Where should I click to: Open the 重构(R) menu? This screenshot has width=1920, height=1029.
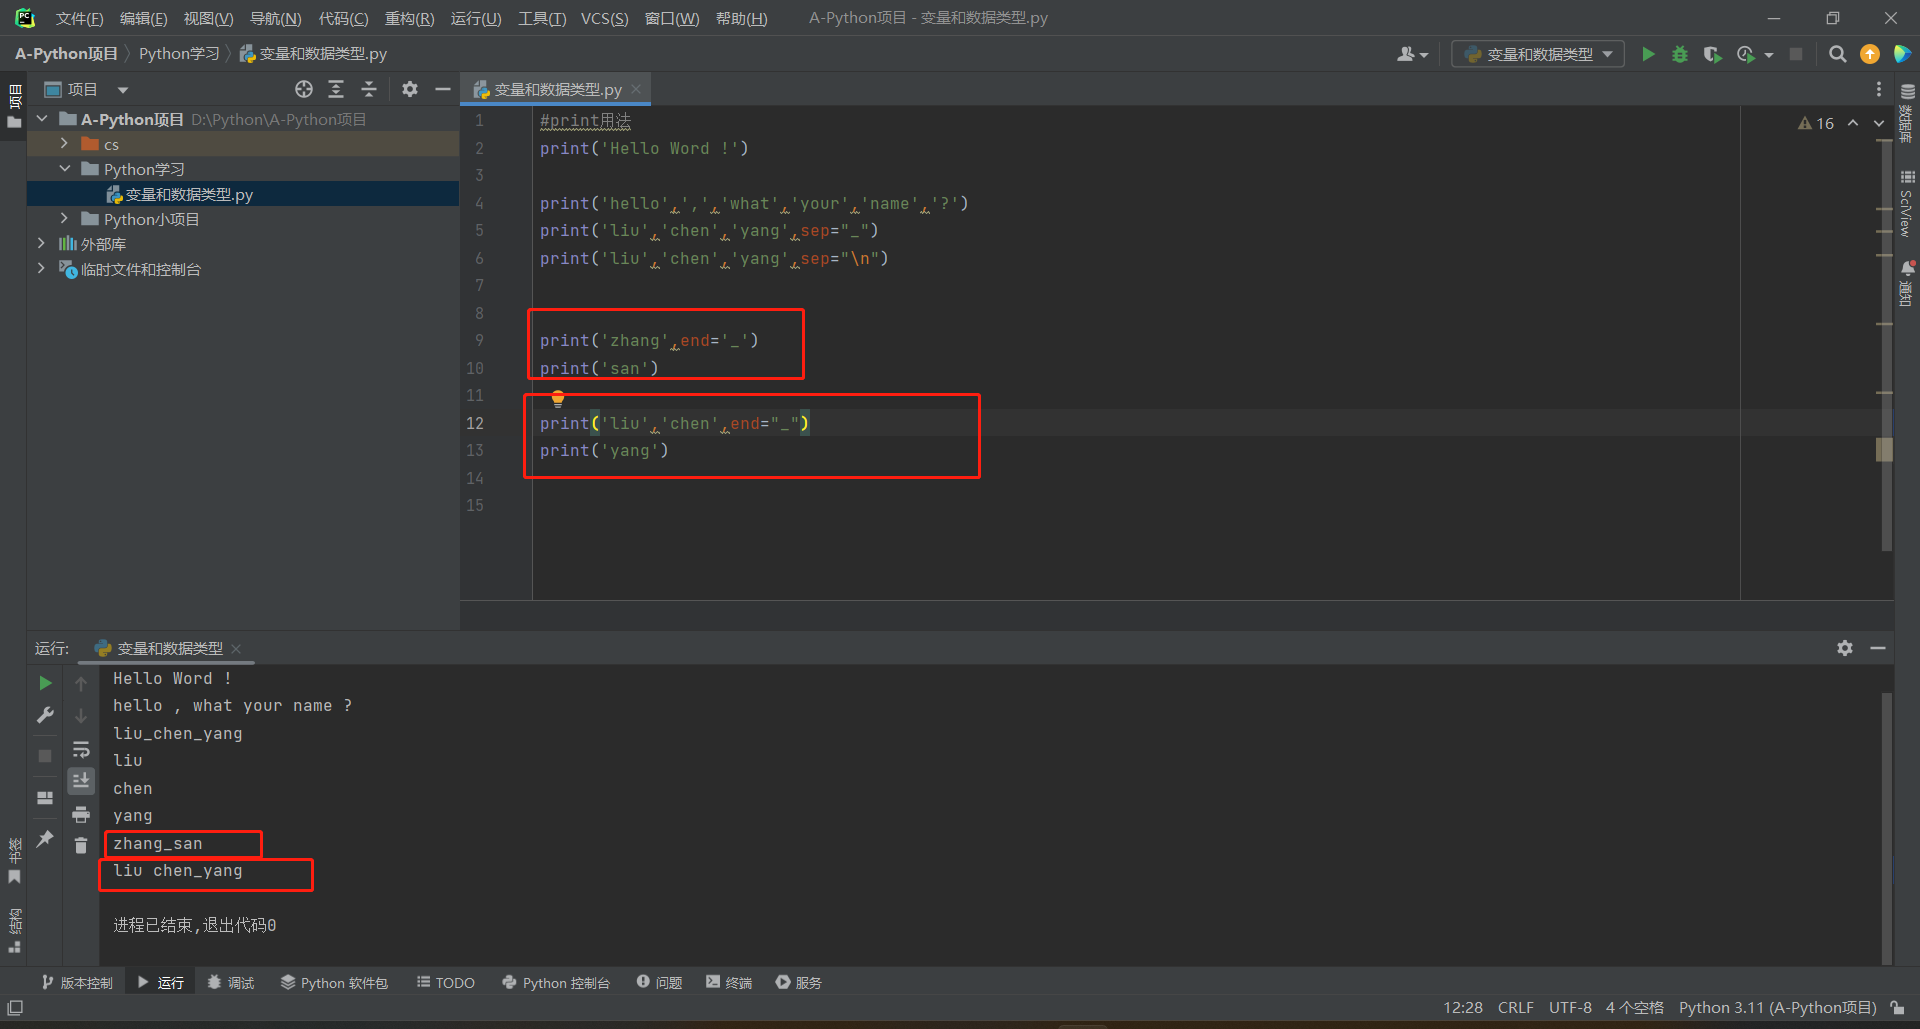click(409, 18)
